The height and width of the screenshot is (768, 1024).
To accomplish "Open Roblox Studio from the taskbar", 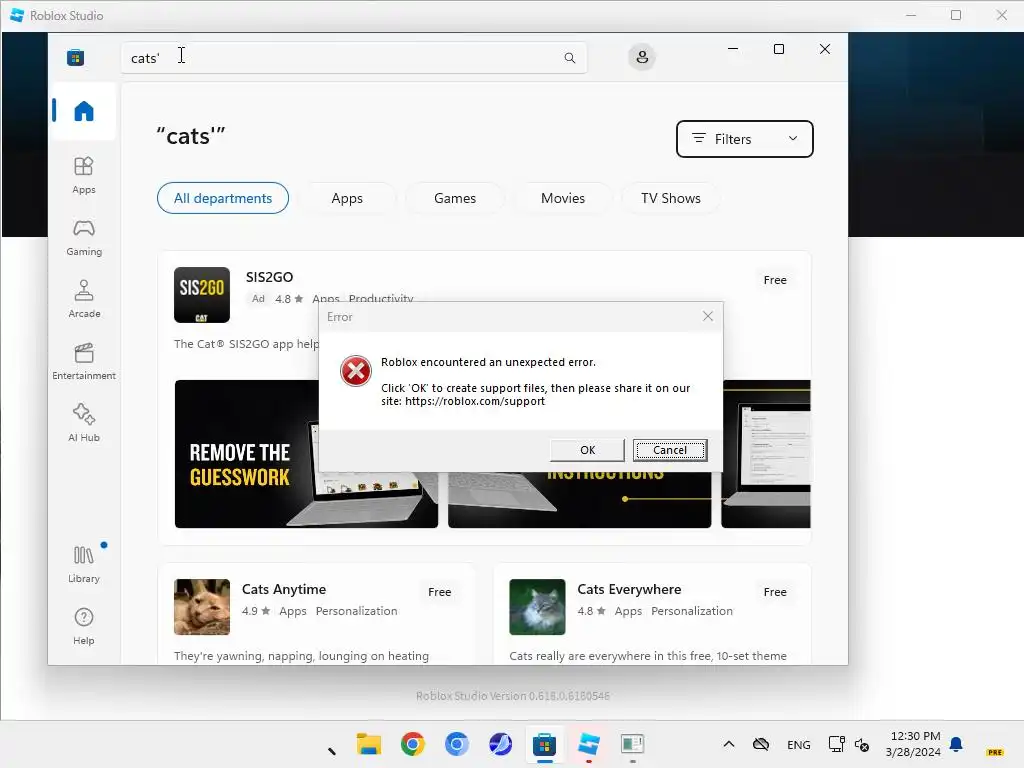I will pyautogui.click(x=588, y=744).
